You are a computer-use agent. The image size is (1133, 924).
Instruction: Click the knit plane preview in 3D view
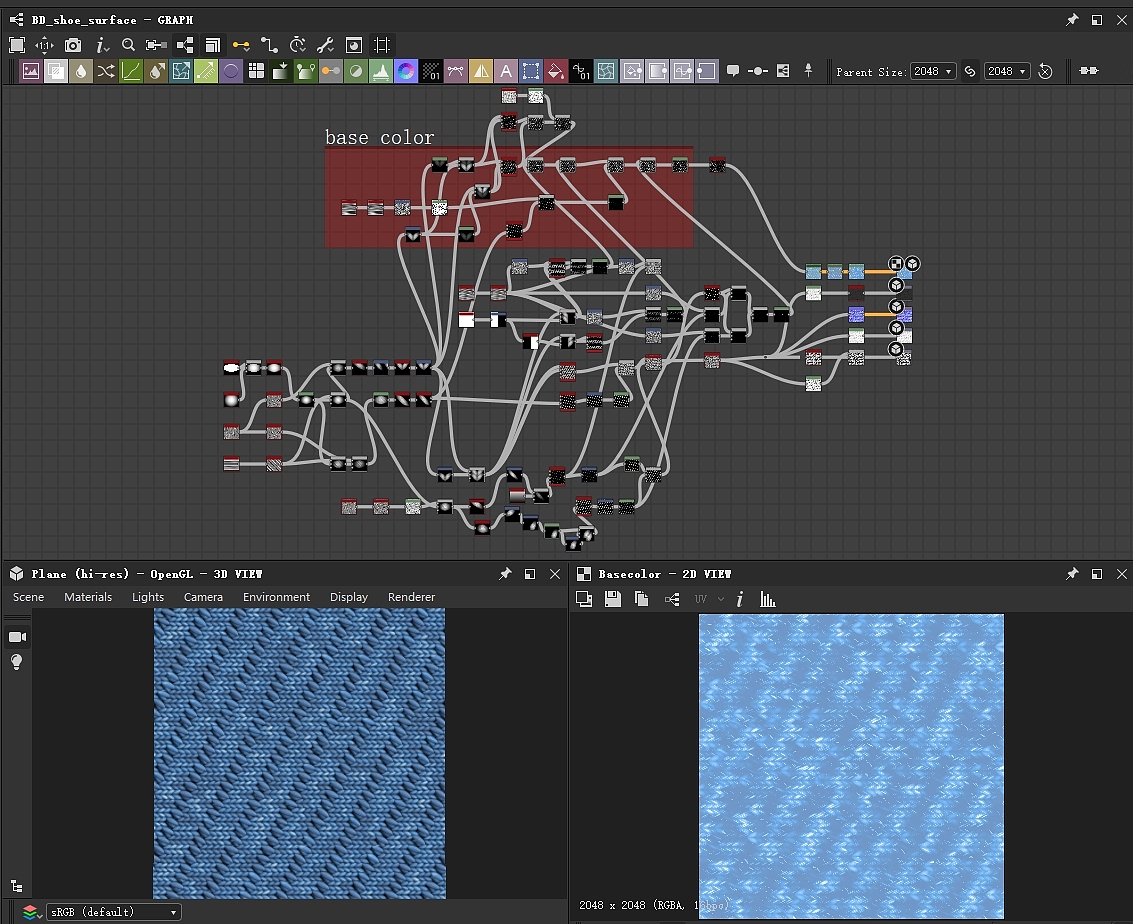[x=299, y=754]
